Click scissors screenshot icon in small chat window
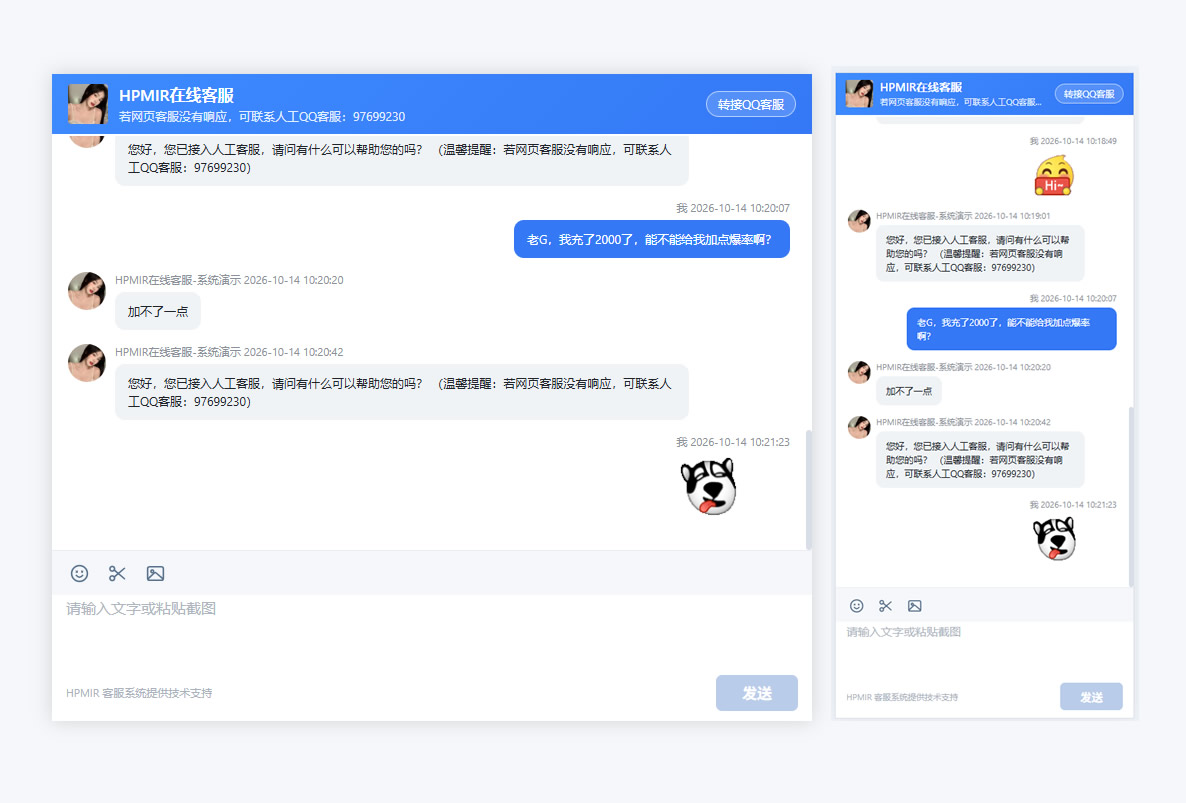This screenshot has height=803, width=1186. (886, 606)
